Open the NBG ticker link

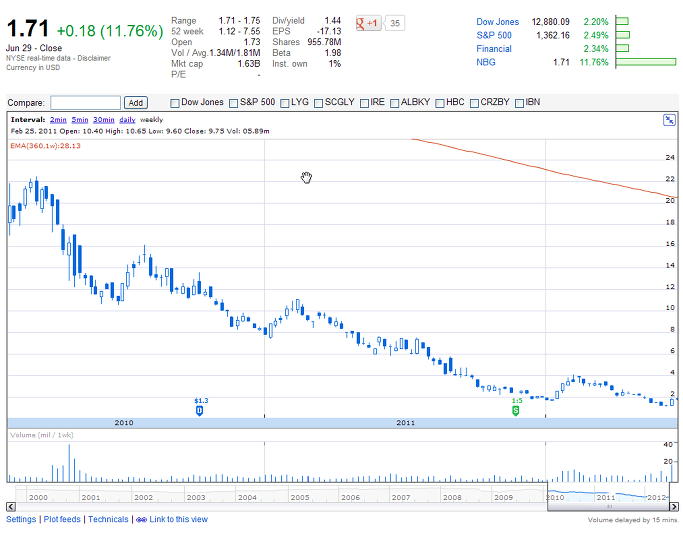(486, 62)
